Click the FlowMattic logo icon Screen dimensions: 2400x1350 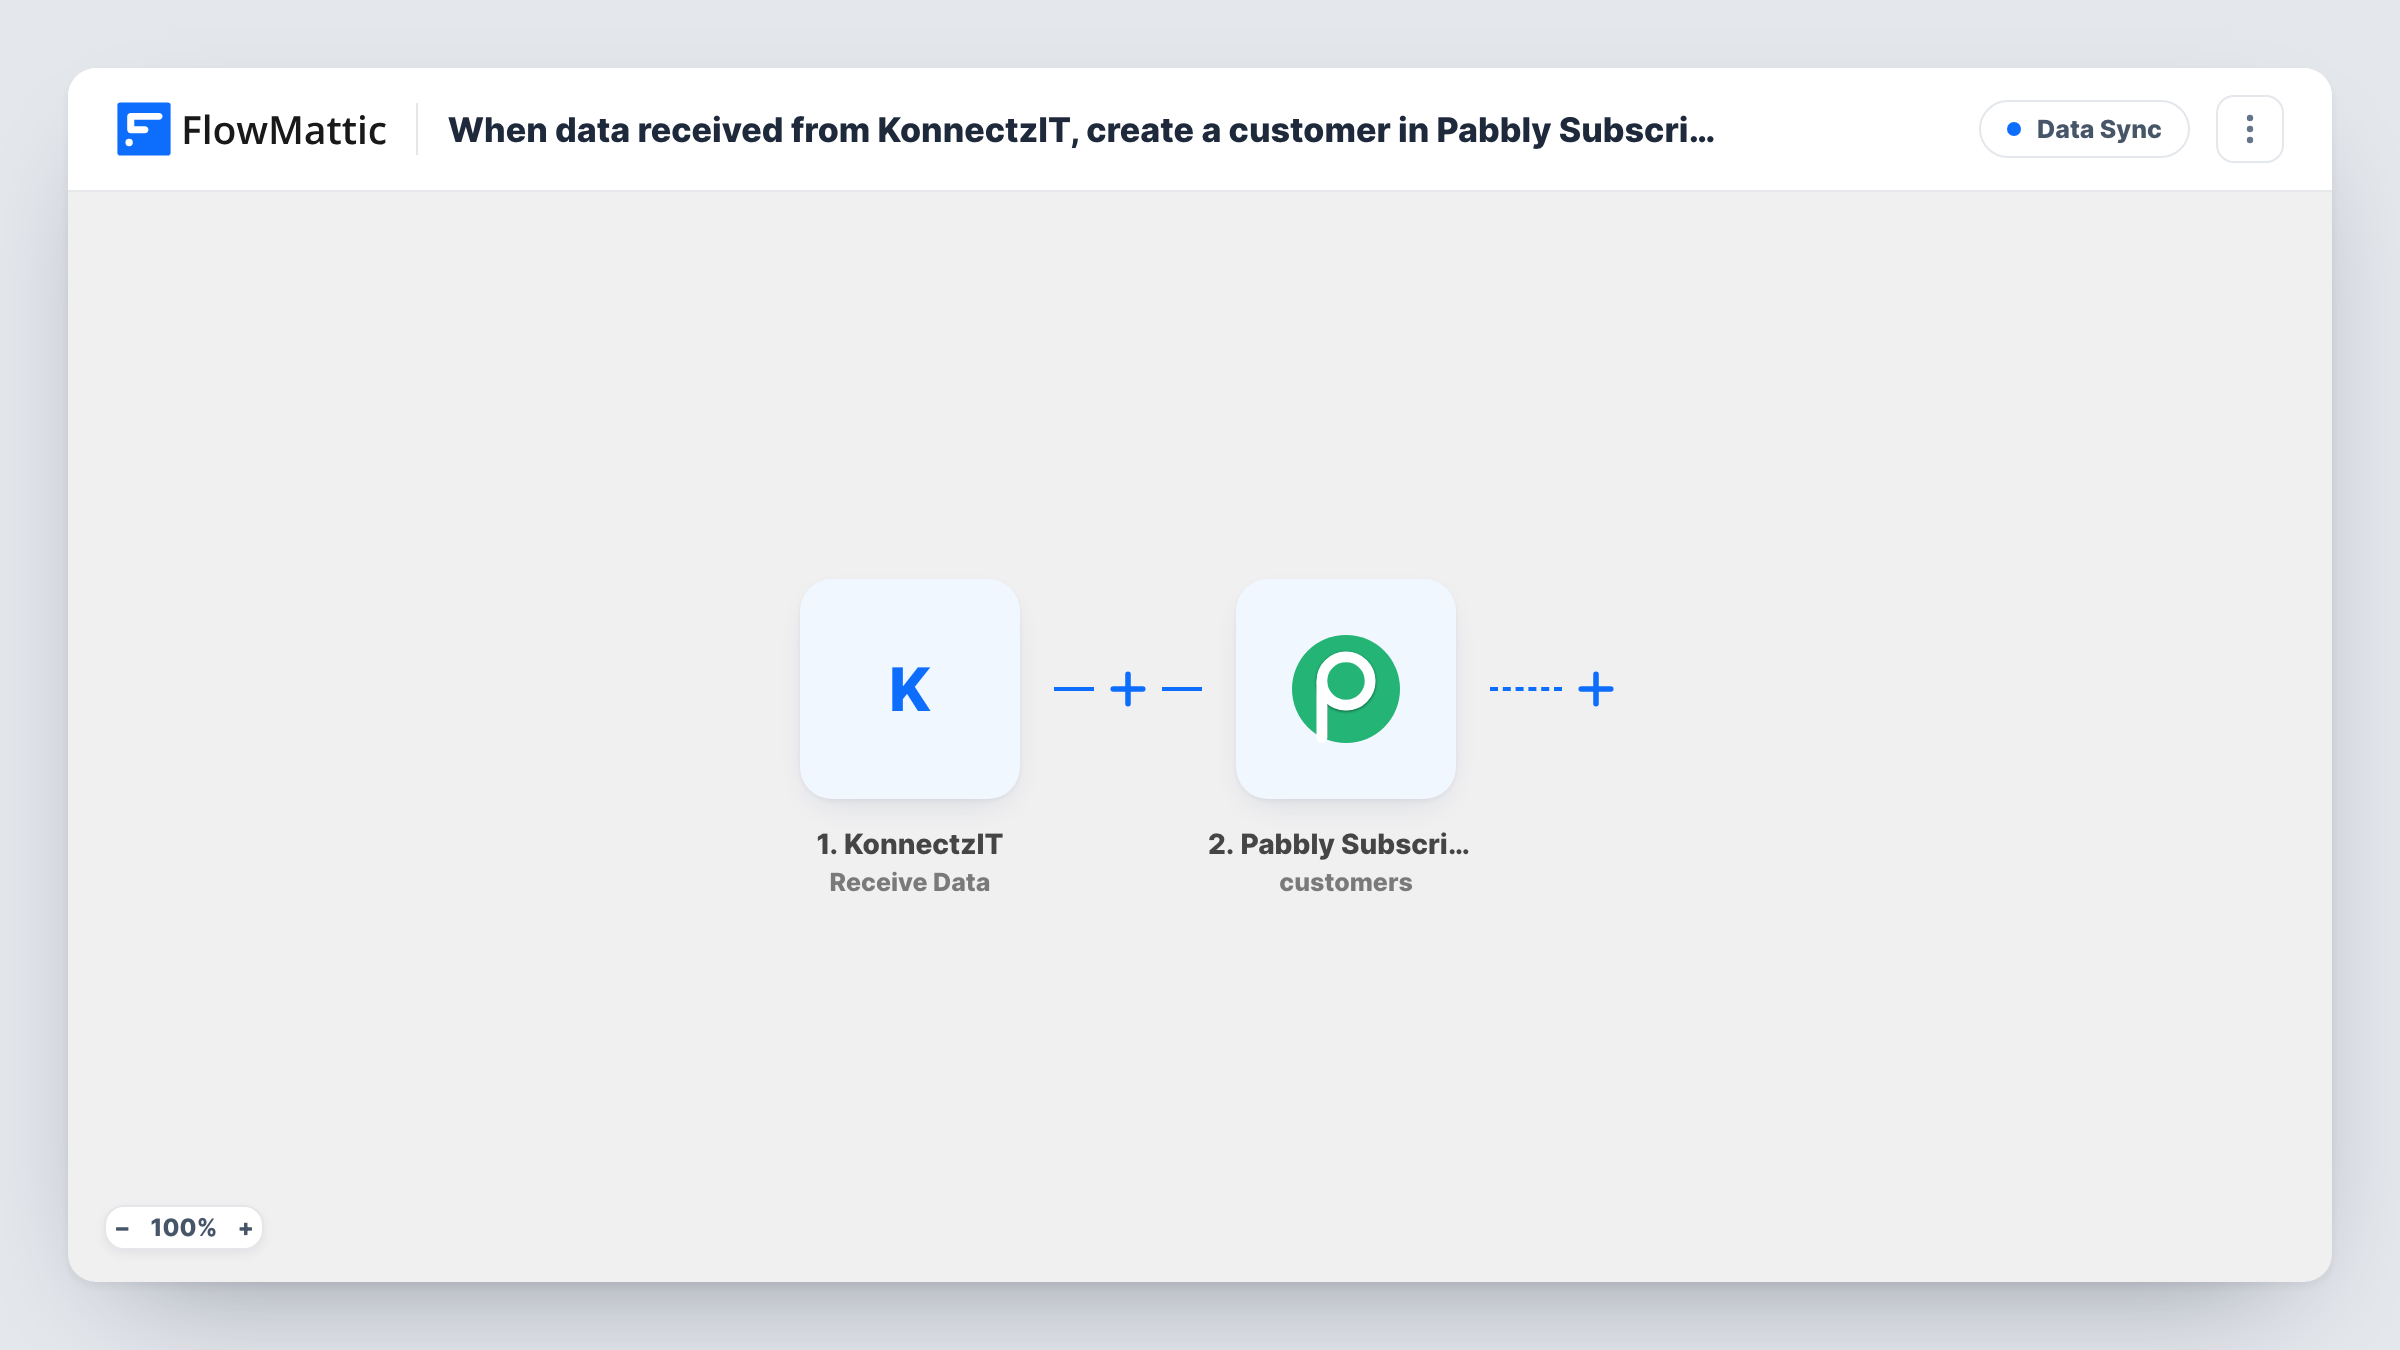(143, 129)
